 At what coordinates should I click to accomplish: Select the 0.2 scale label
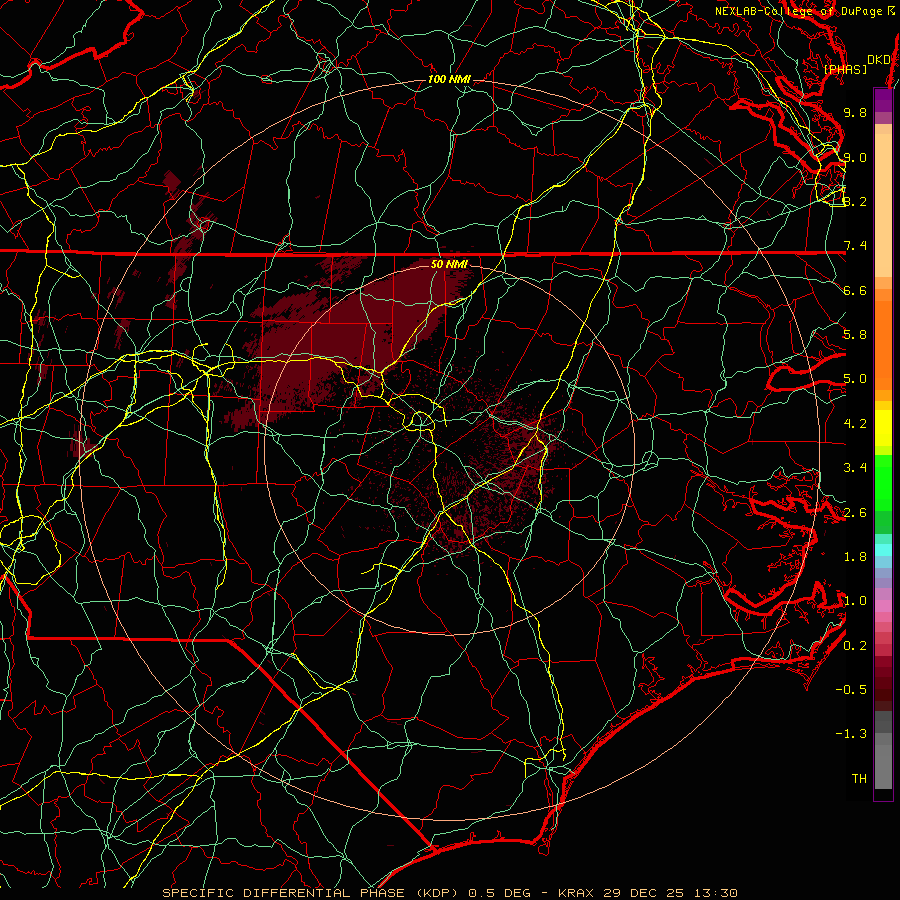(x=855, y=646)
